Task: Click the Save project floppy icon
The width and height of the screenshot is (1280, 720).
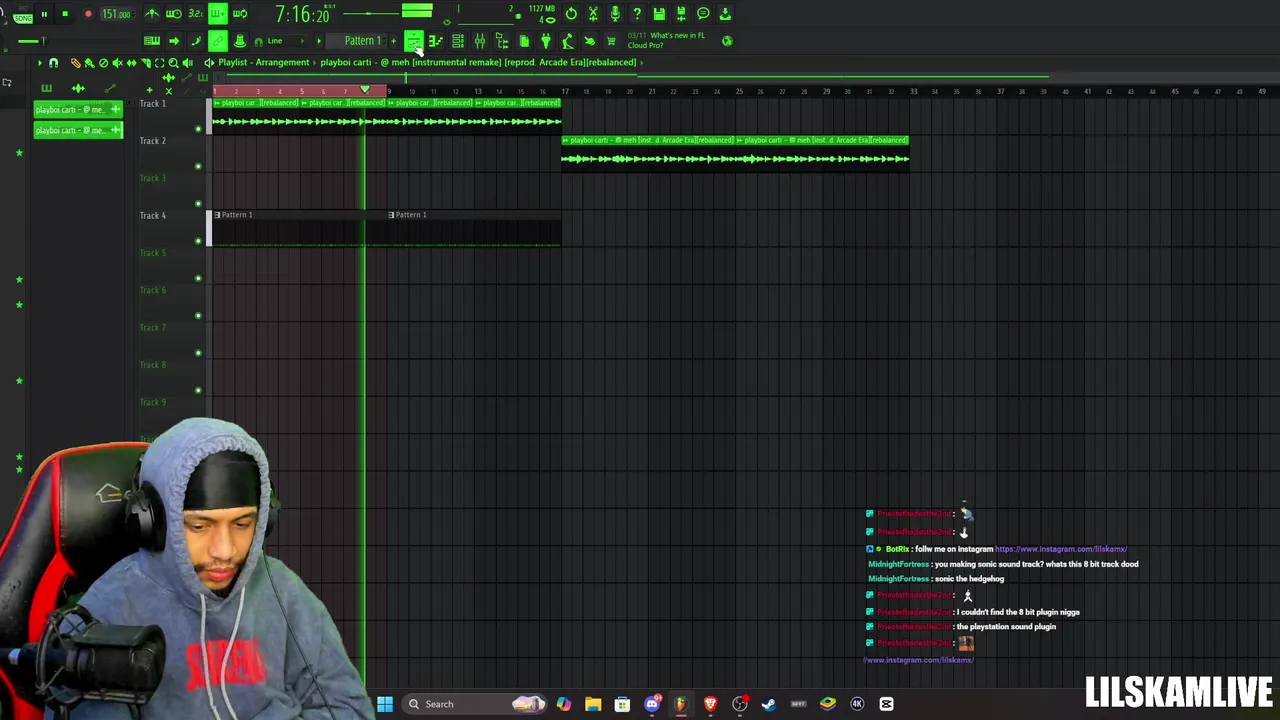Action: 659,14
